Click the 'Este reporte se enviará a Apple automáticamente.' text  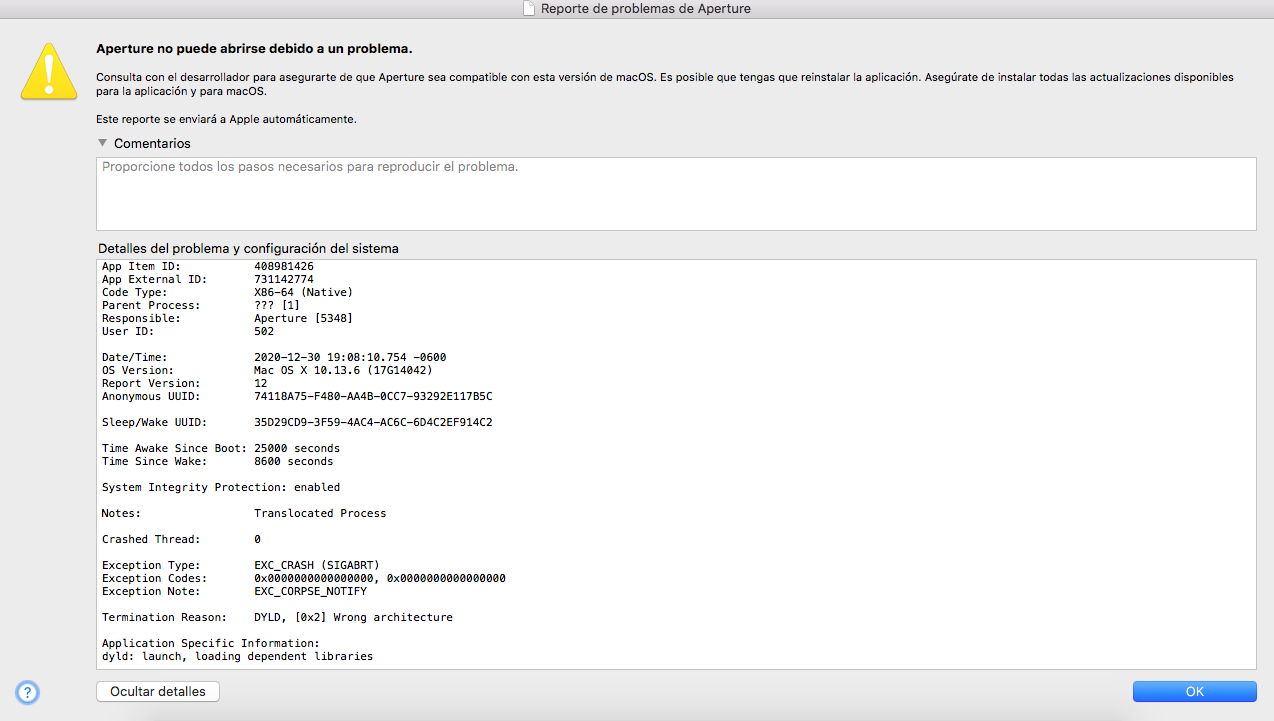point(226,119)
